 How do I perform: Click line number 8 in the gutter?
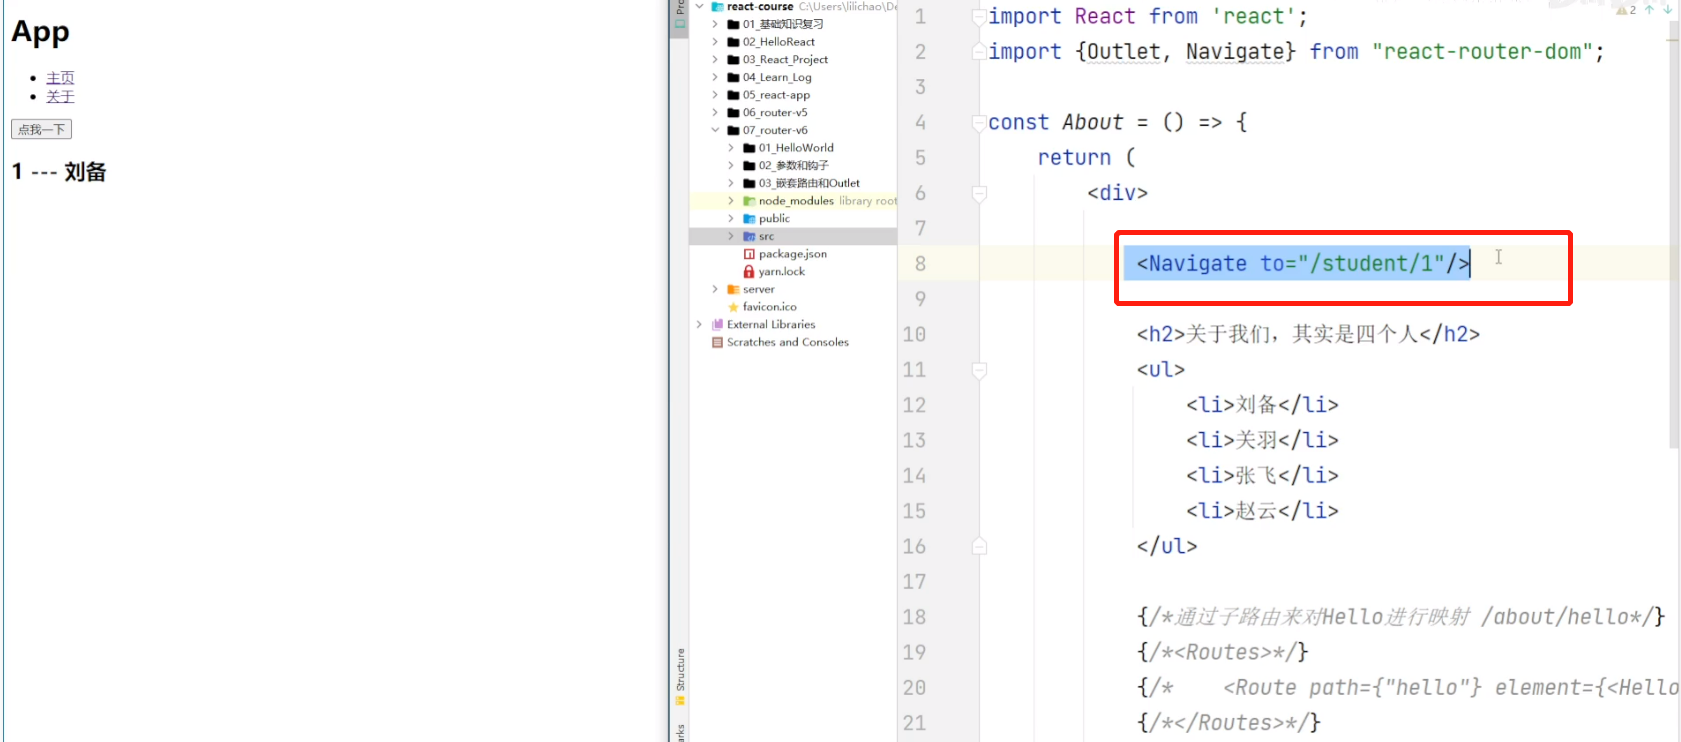tap(920, 264)
